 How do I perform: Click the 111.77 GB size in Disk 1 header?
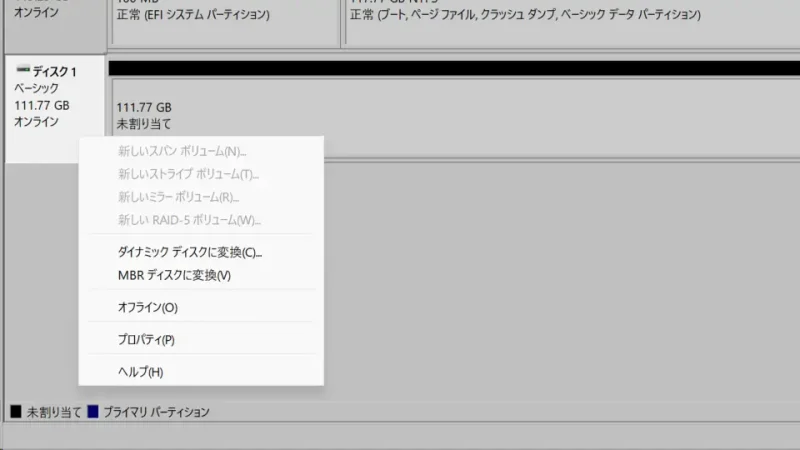pos(42,106)
